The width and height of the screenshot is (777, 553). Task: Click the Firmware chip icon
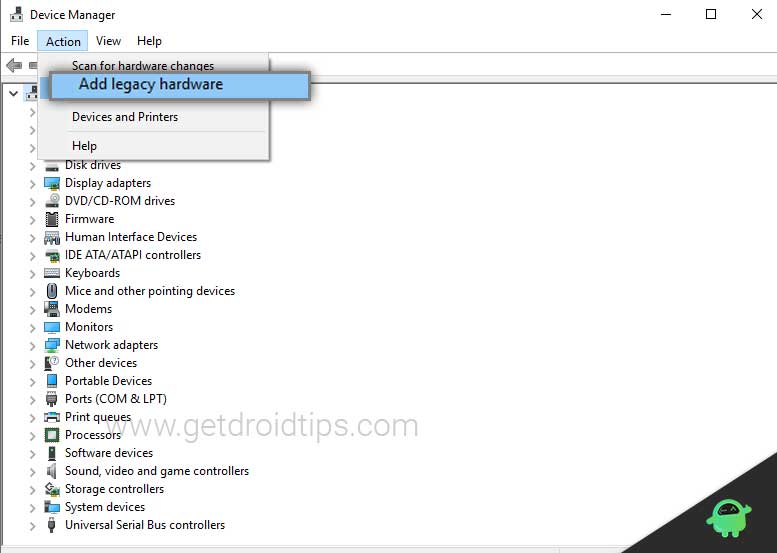click(52, 219)
